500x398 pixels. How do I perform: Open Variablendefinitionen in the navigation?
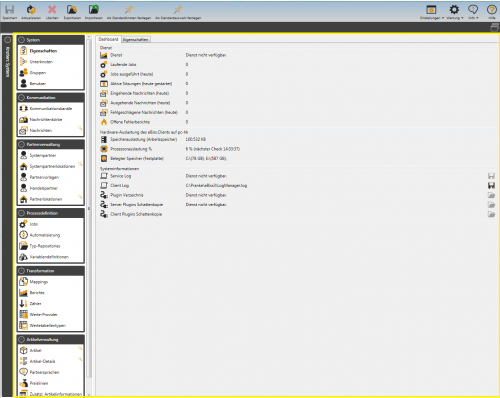click(49, 257)
